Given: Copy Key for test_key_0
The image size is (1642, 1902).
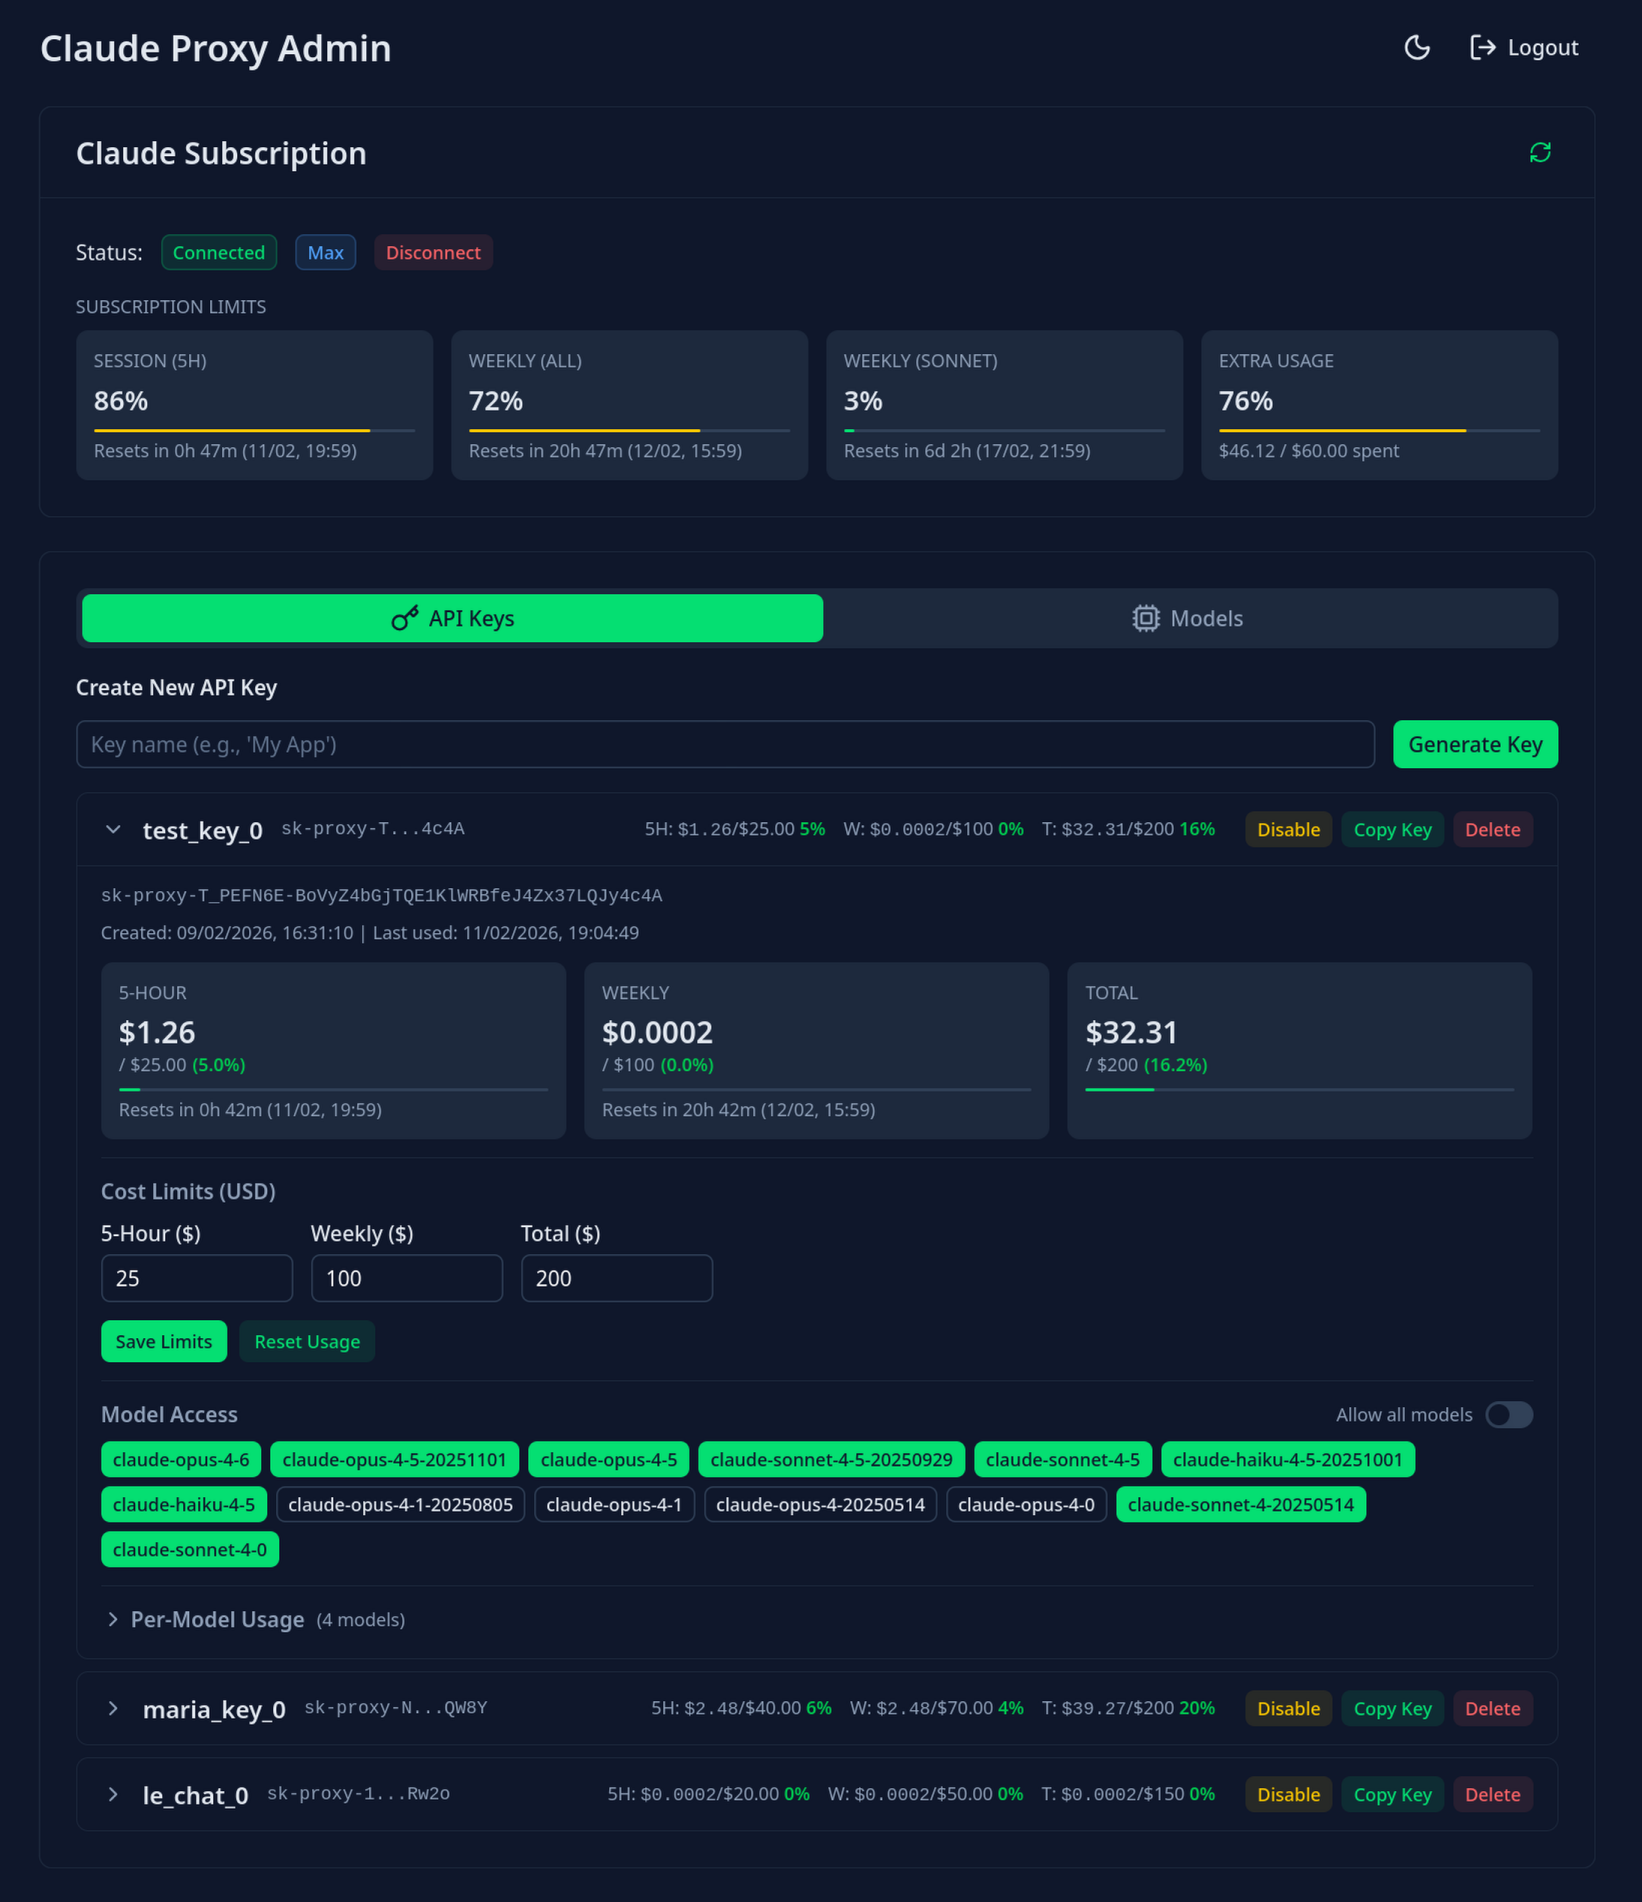Looking at the screenshot, I should (1392, 829).
